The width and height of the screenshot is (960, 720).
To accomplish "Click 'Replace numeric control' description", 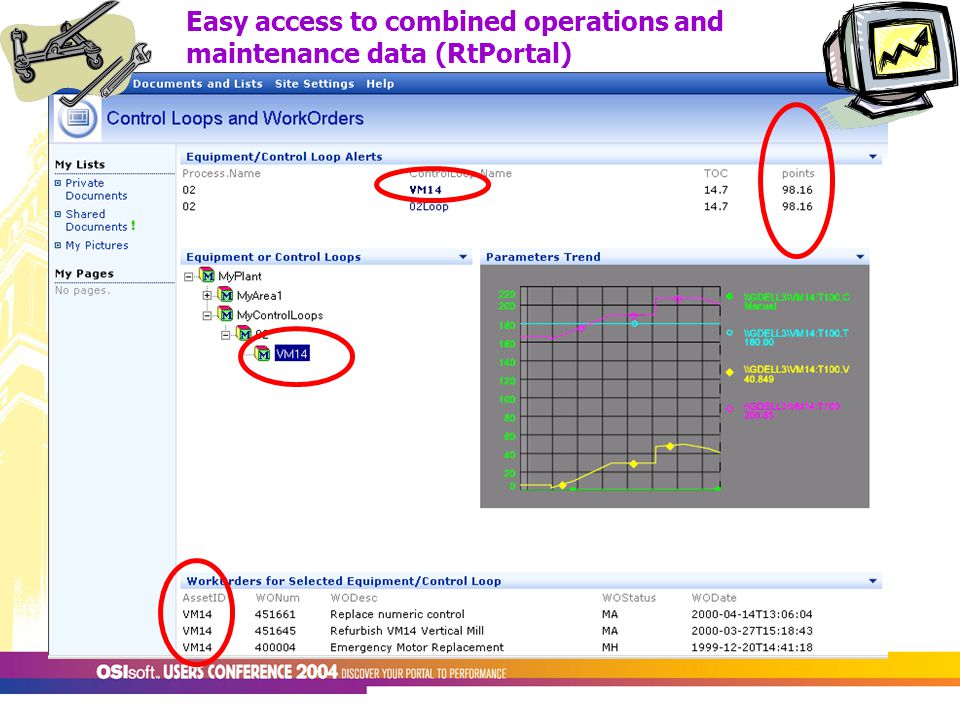I will click(x=397, y=615).
